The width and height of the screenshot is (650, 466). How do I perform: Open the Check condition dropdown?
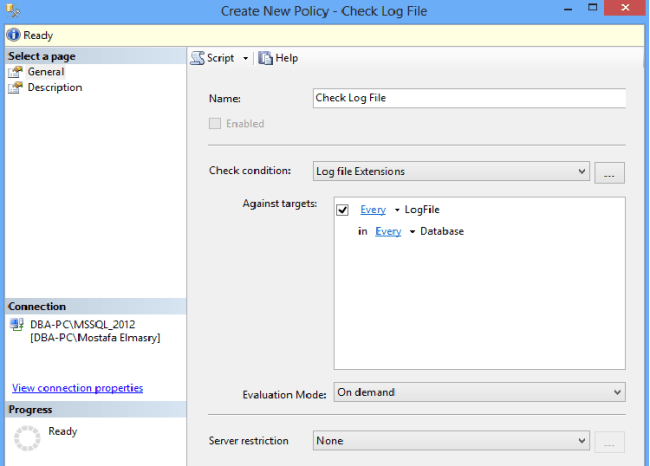point(451,171)
